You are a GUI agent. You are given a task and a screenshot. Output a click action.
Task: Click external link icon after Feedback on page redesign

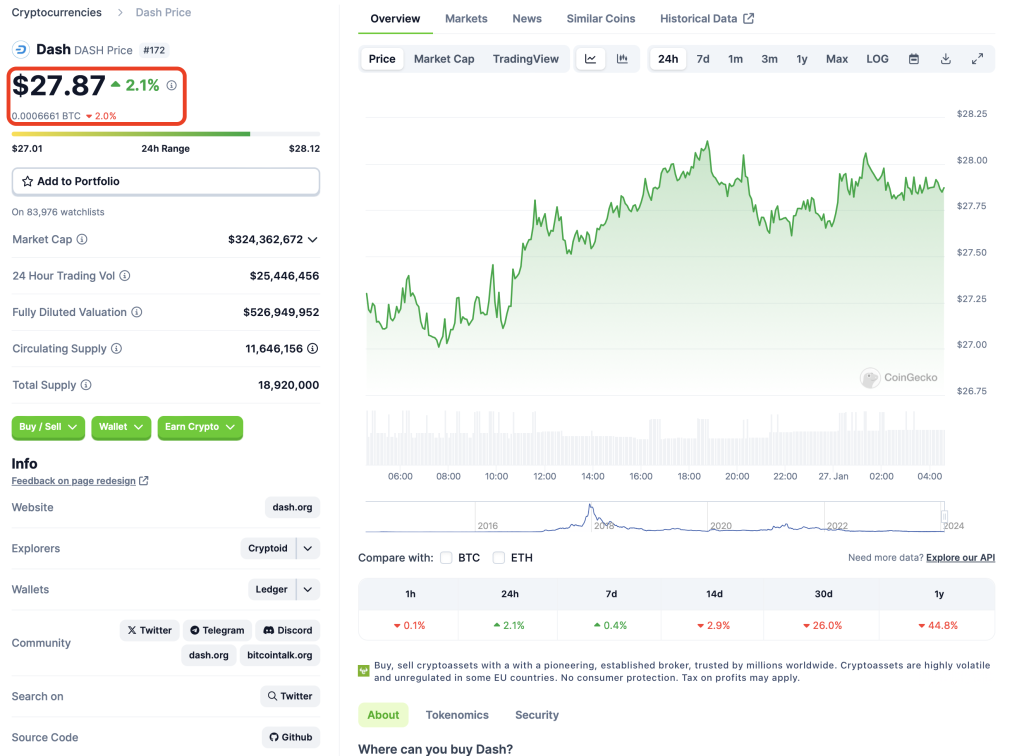click(x=144, y=480)
